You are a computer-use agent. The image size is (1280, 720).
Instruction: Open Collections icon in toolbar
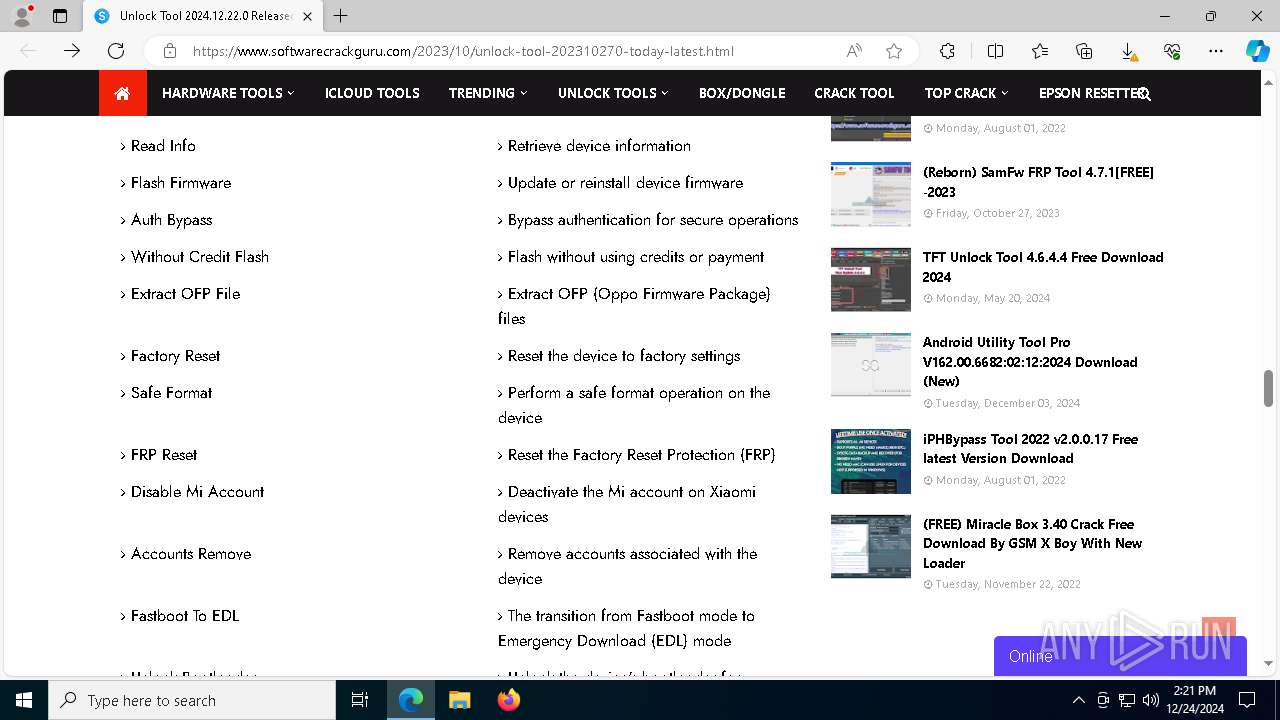pos(1084,51)
